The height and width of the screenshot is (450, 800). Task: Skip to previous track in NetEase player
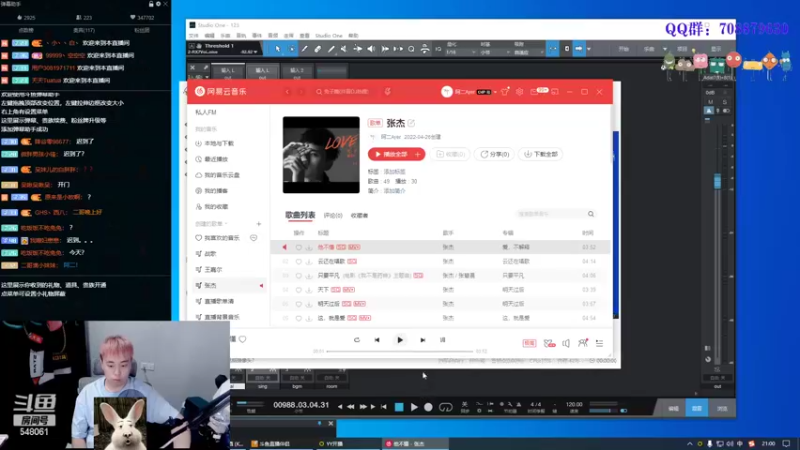[377, 340]
